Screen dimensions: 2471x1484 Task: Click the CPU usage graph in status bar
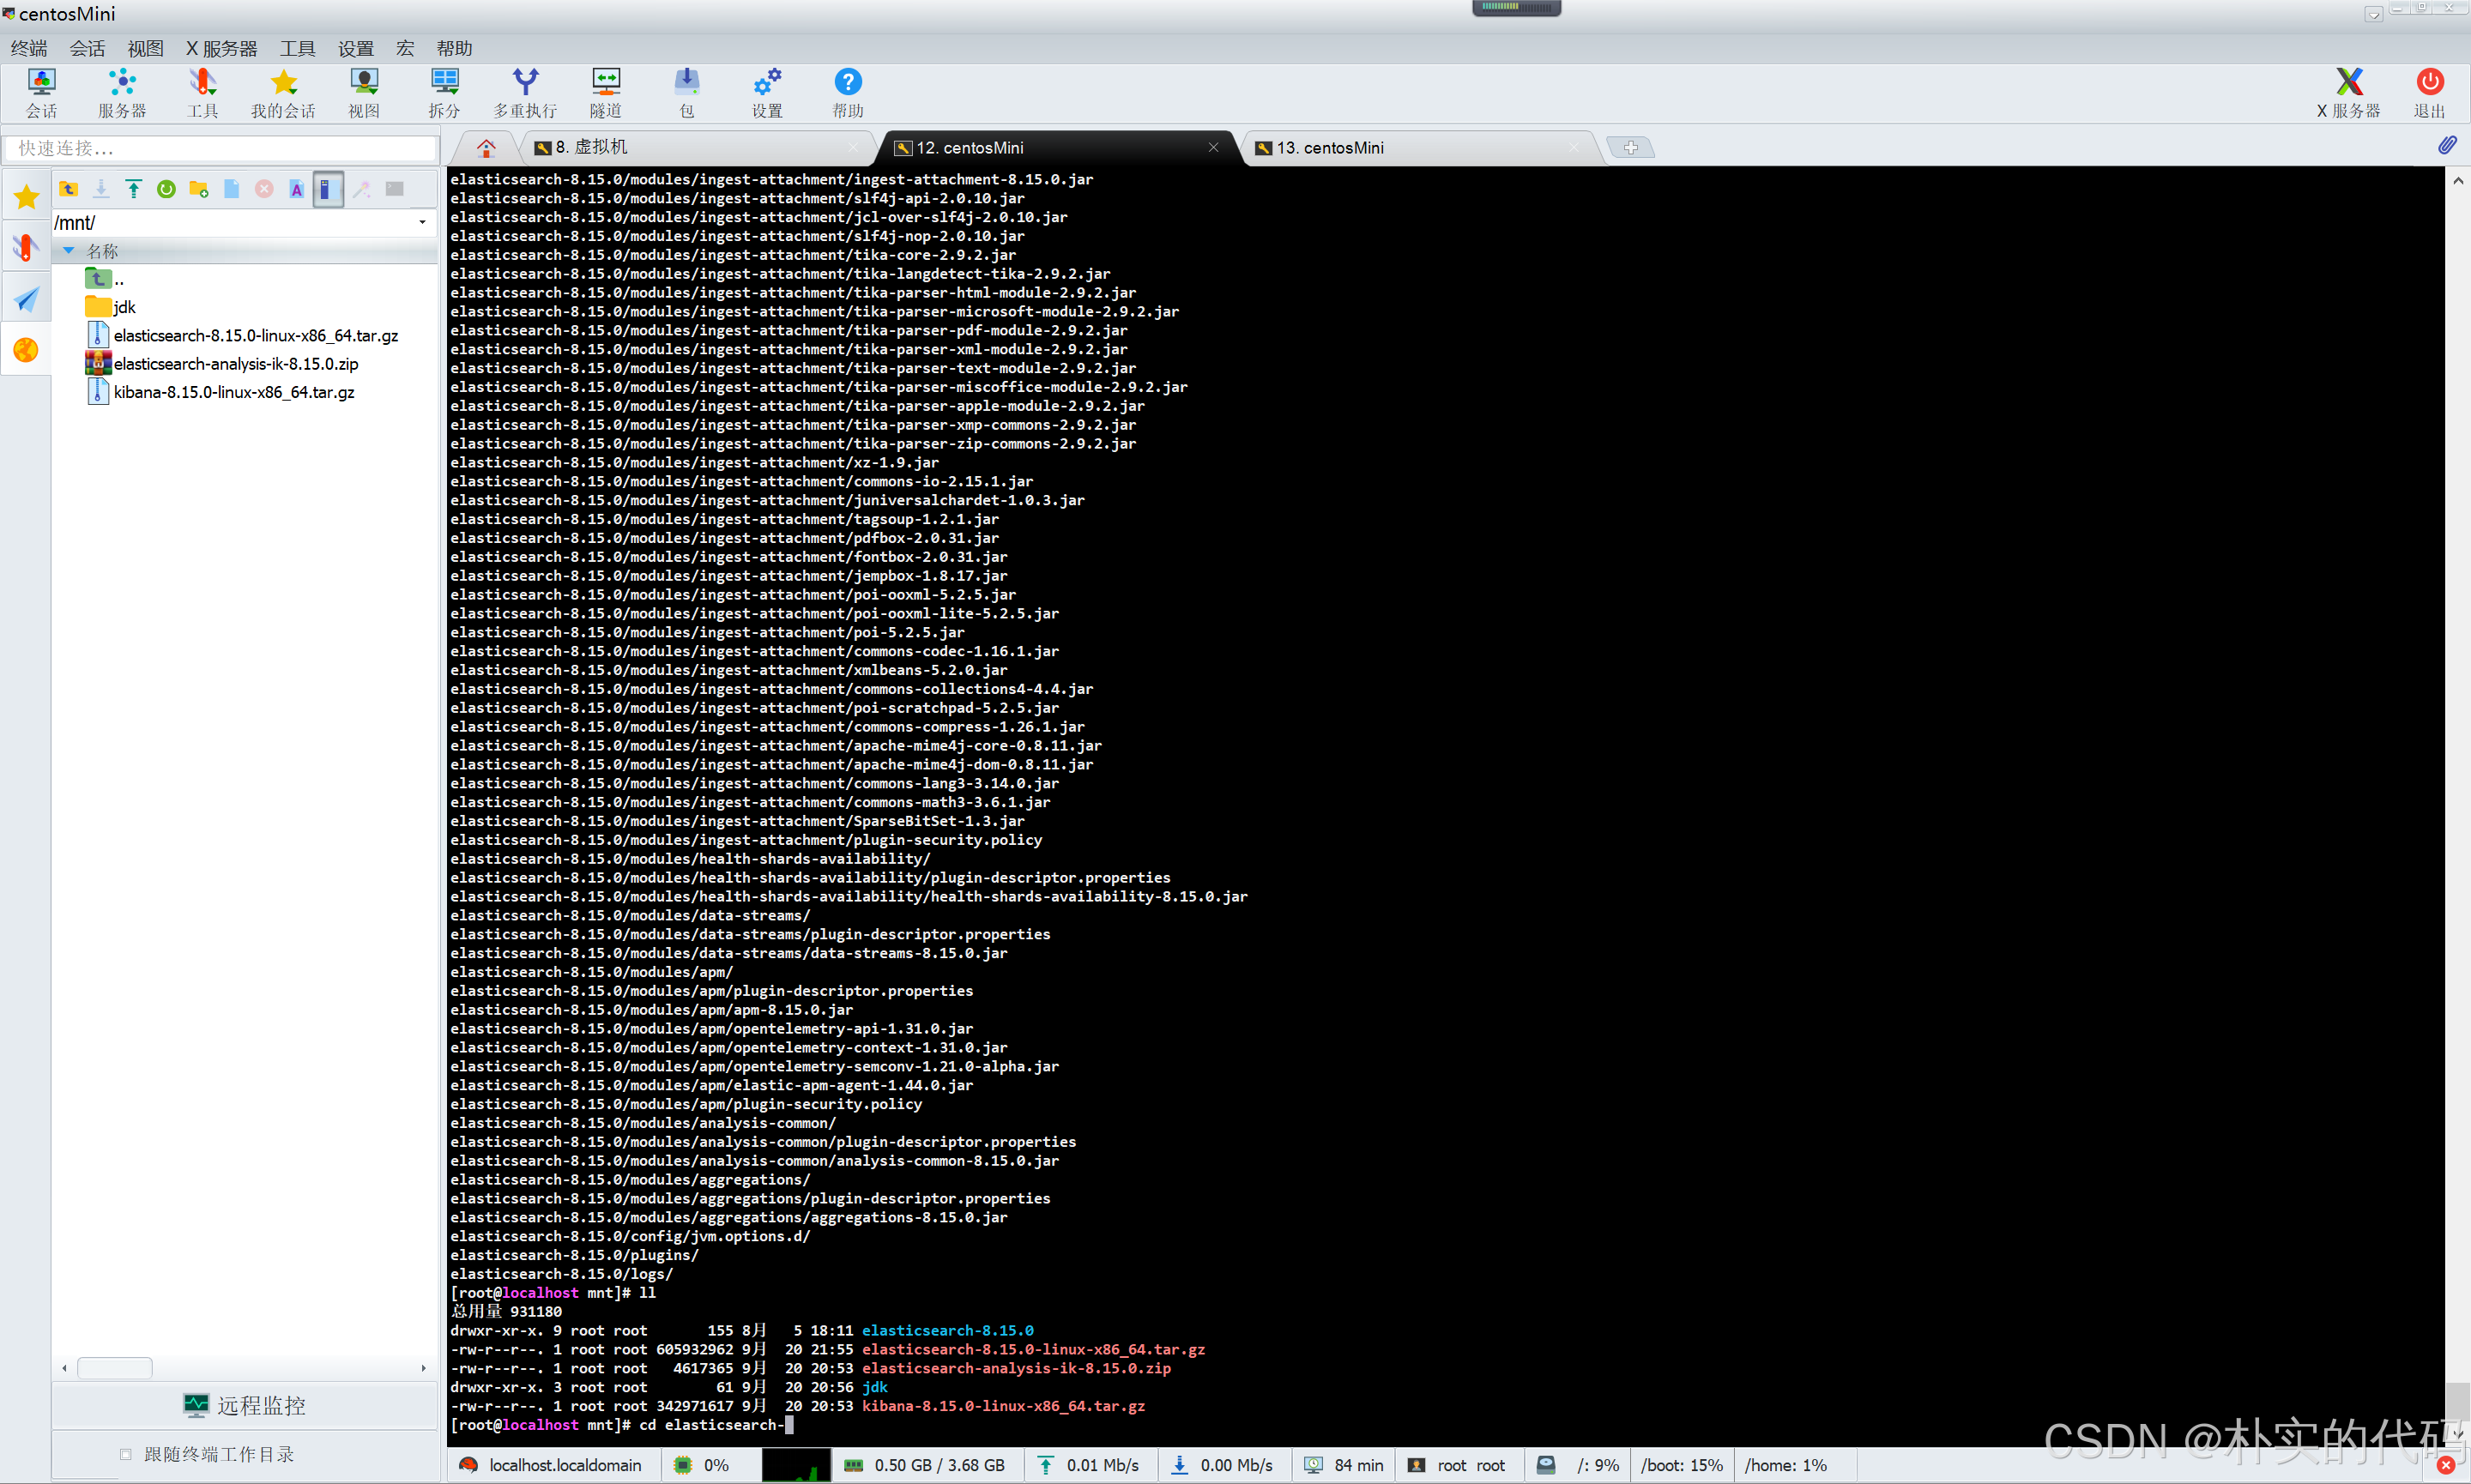(795, 1465)
